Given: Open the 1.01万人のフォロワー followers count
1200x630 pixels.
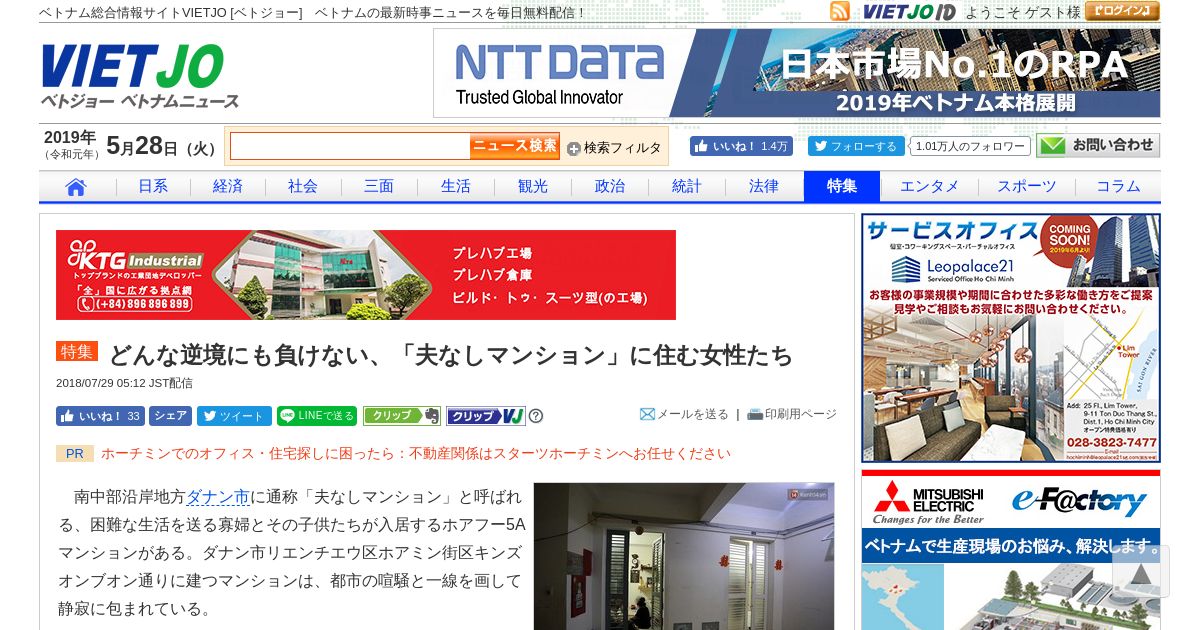Looking at the screenshot, I should [970, 146].
